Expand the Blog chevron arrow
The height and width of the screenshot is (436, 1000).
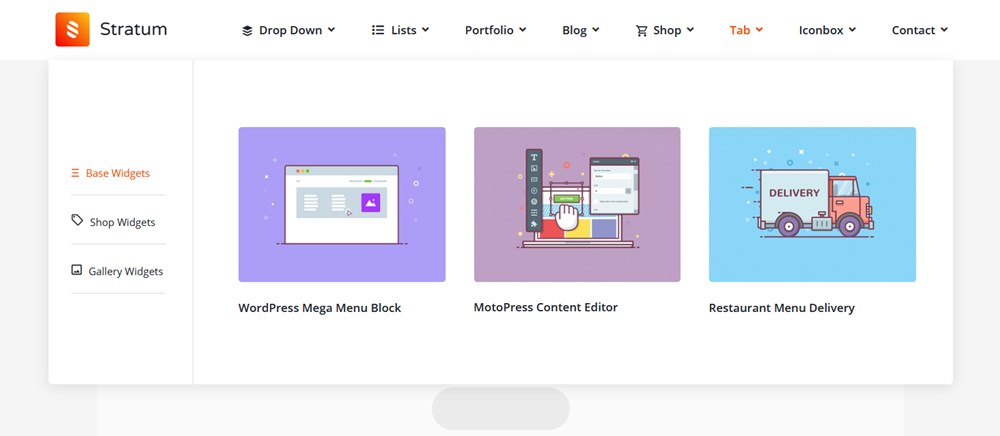pos(596,29)
